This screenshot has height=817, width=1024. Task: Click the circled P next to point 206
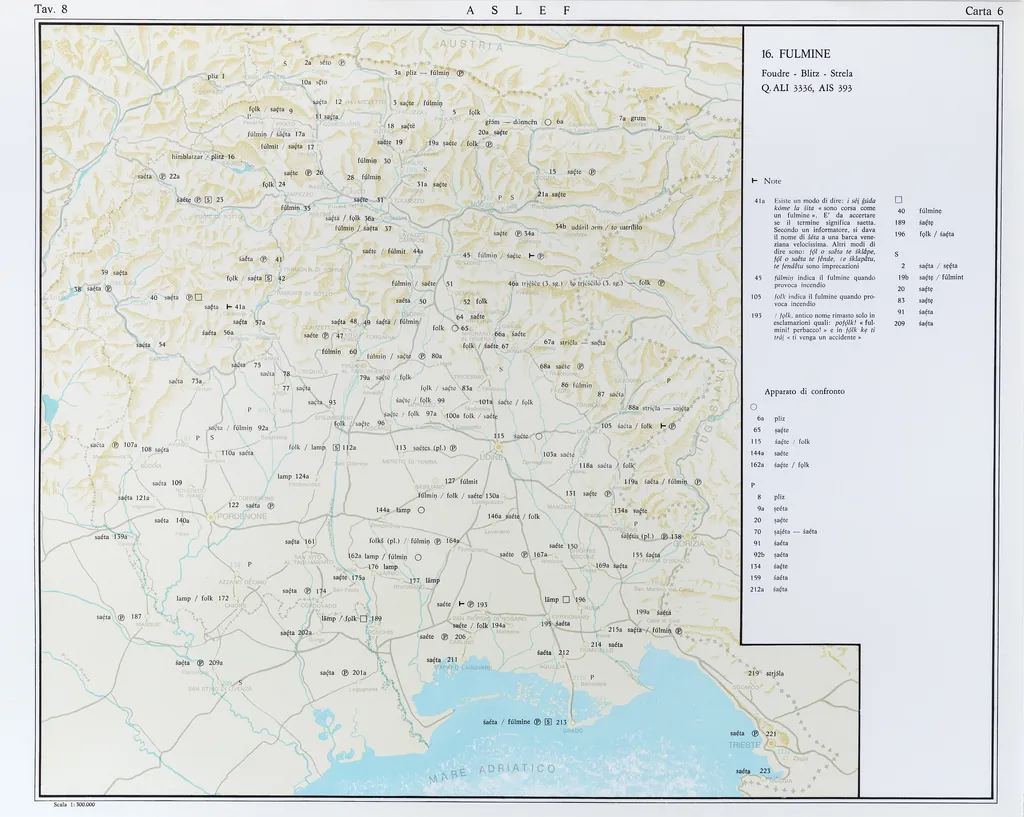445,637
